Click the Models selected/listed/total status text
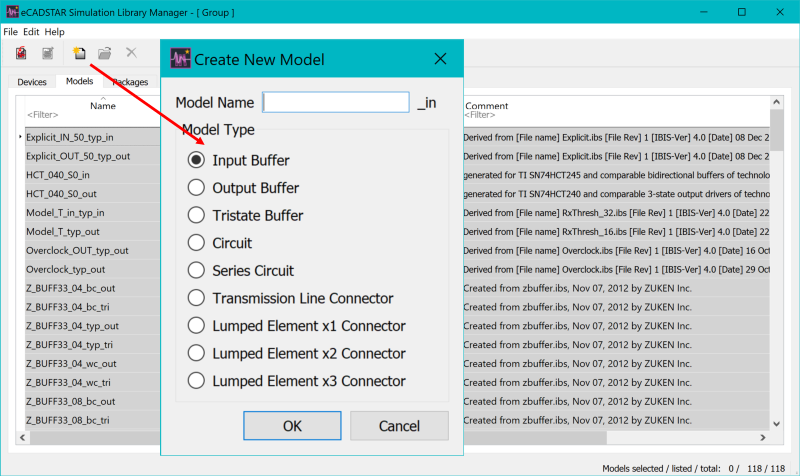 click(x=693, y=468)
